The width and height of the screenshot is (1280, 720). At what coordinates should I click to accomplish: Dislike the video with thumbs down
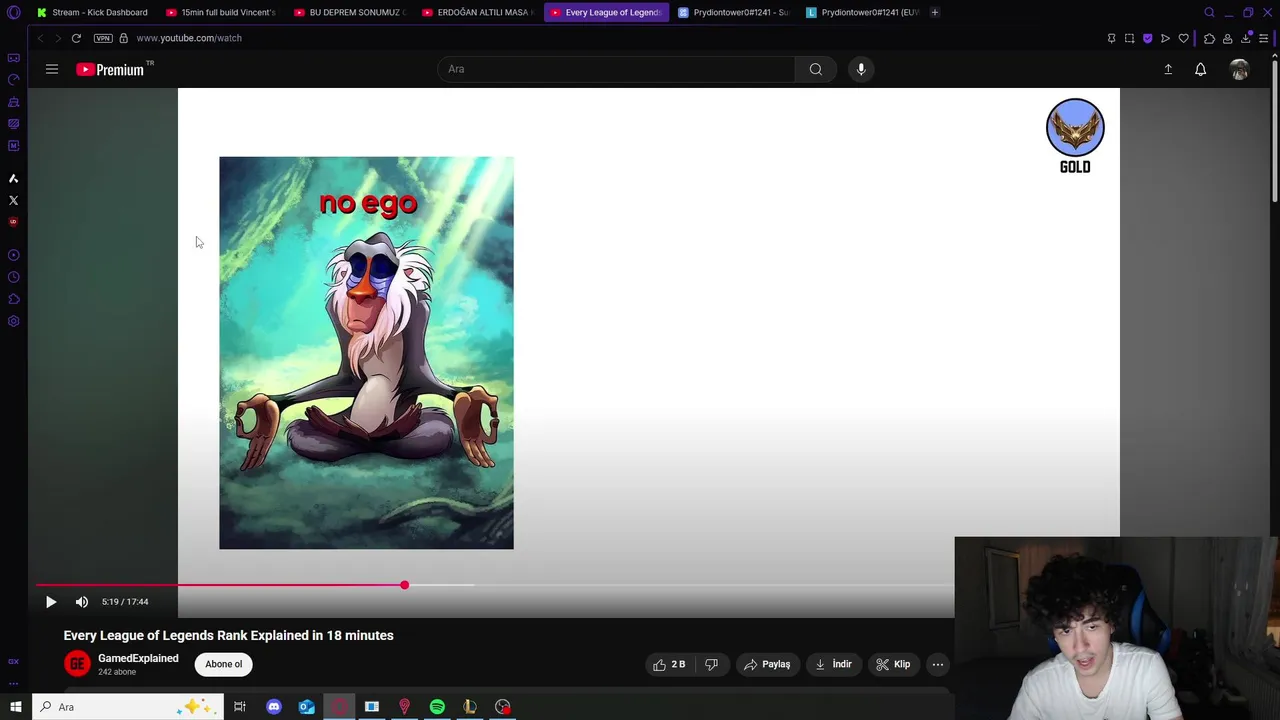pos(711,664)
